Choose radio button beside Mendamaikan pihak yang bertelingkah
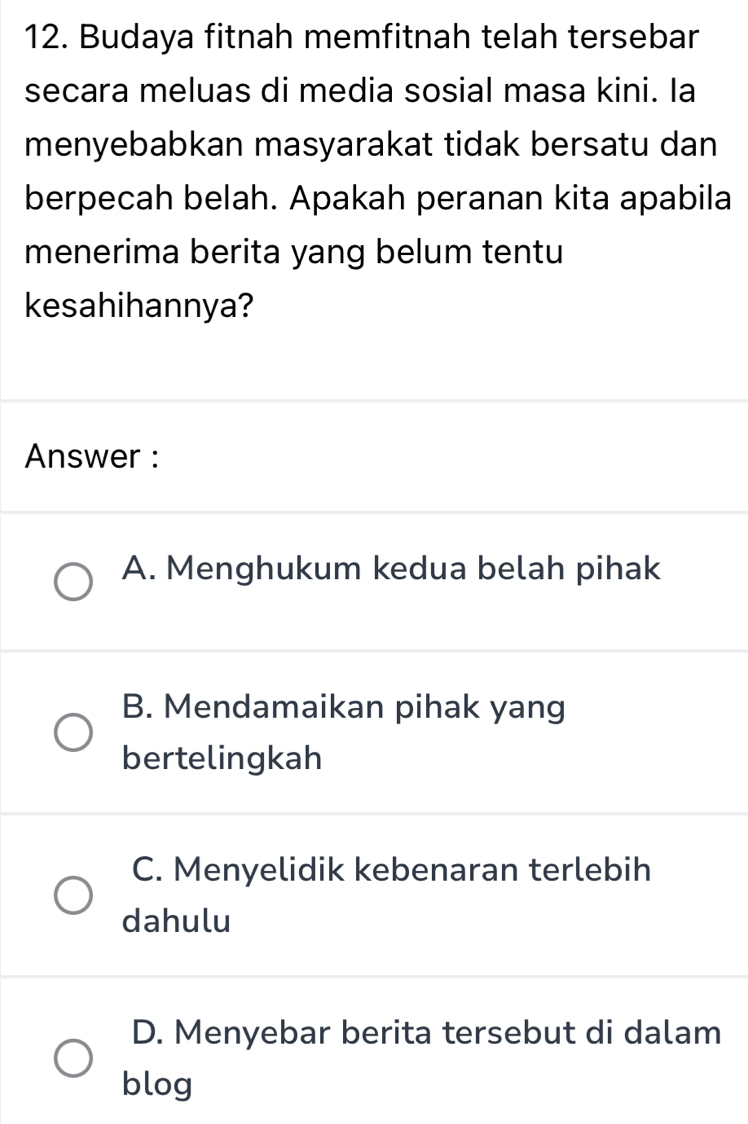 tap(74, 733)
